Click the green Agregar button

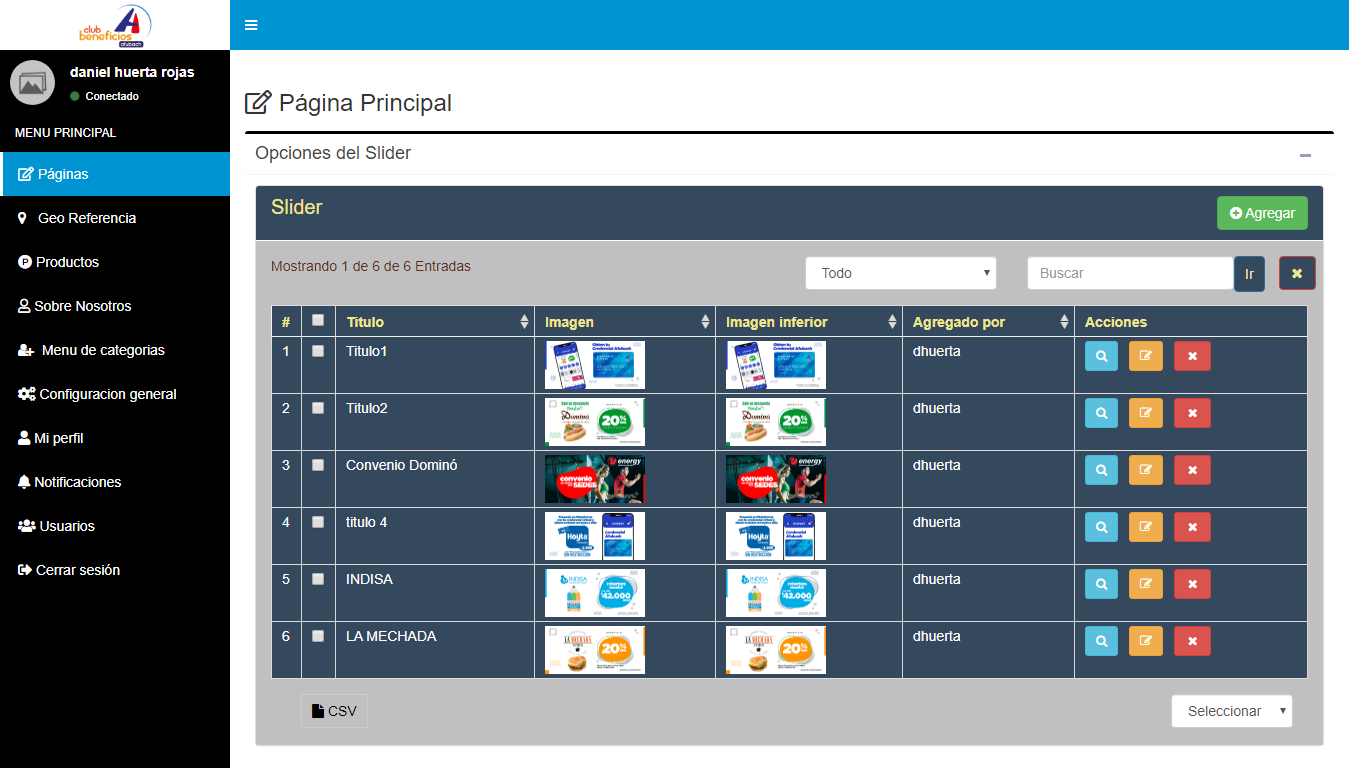click(x=1262, y=213)
